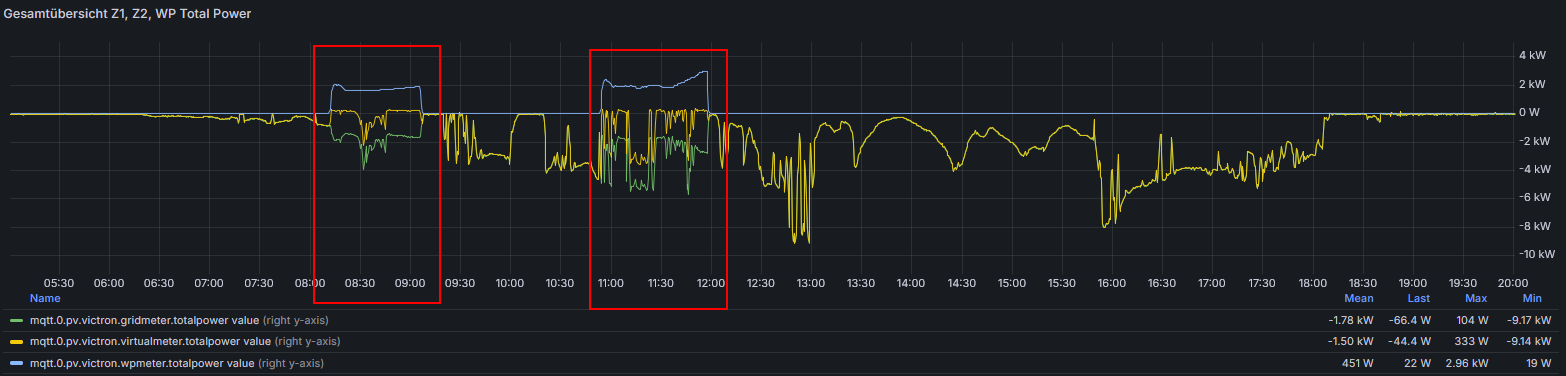Screen dimensions: 1566x376
Task: Open the Gesamtübersicht Z1, Z2, WP Total Power panel title
Action: 128,14
